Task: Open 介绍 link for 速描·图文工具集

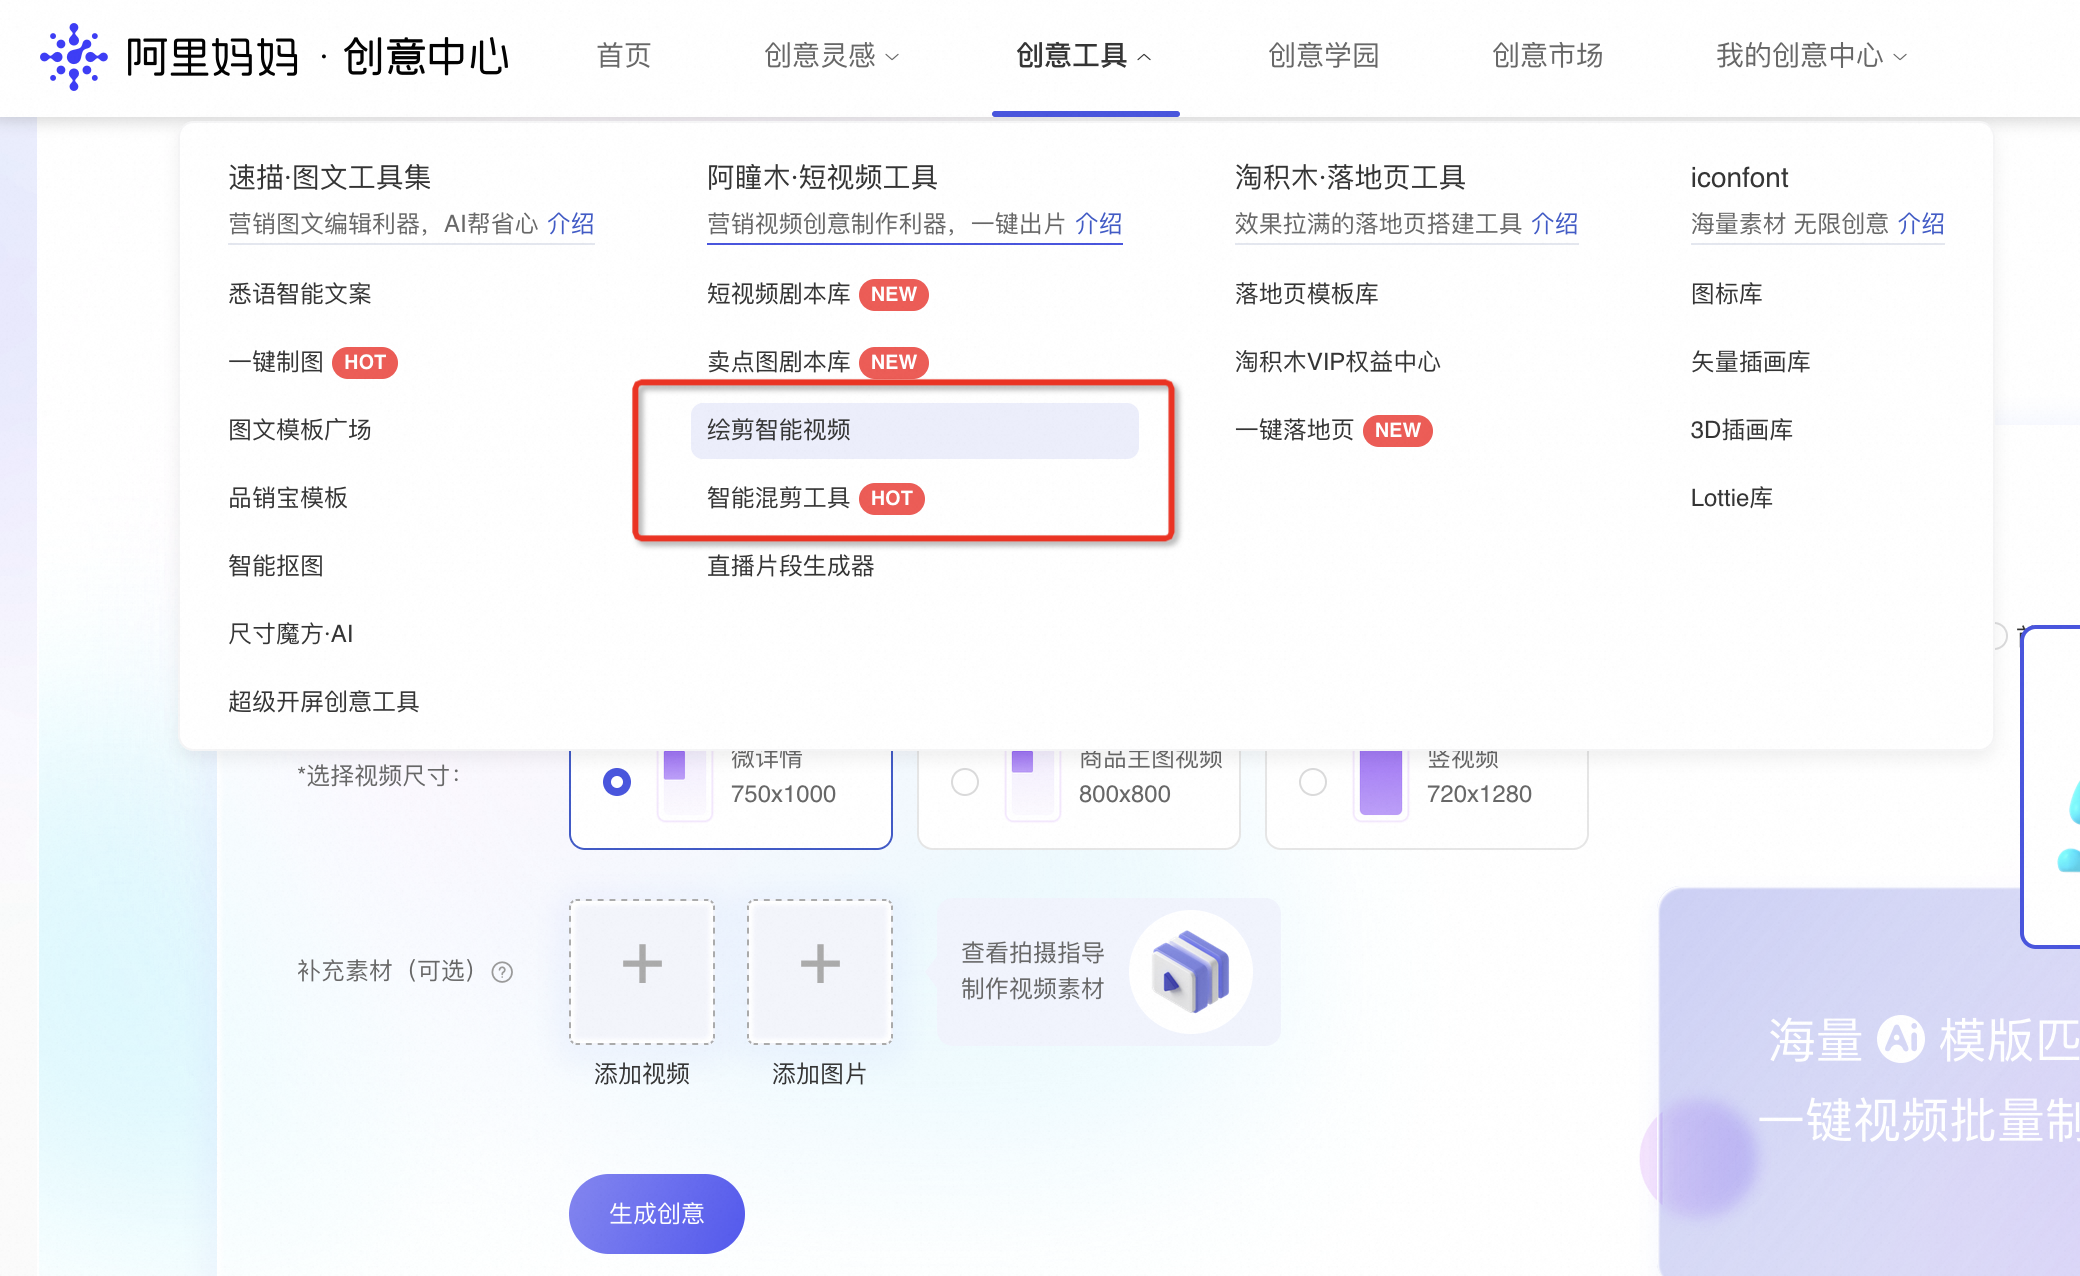Action: tap(571, 223)
